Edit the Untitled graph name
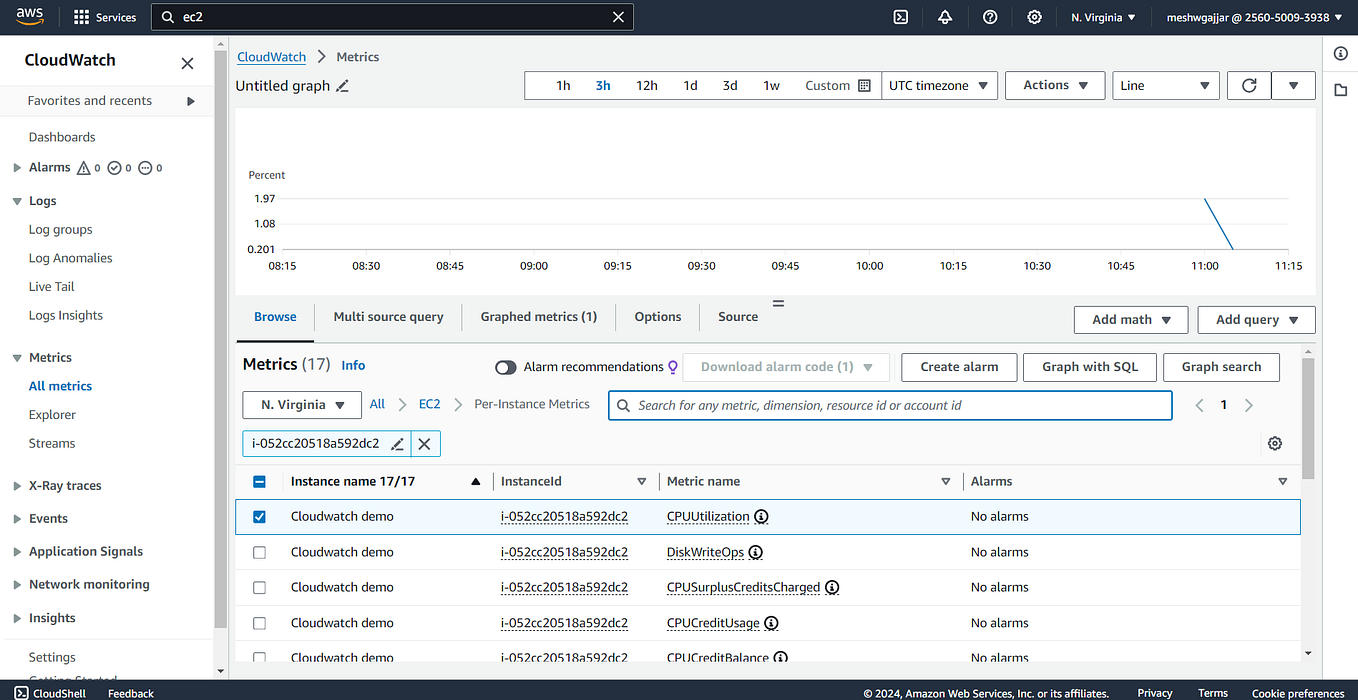The height and width of the screenshot is (700, 1358). pos(343,86)
